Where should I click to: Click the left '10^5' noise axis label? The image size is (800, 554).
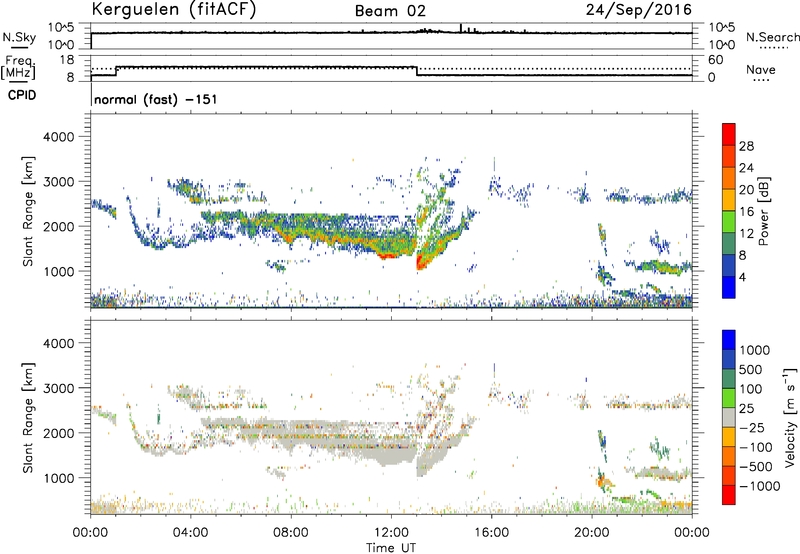(x=61, y=28)
